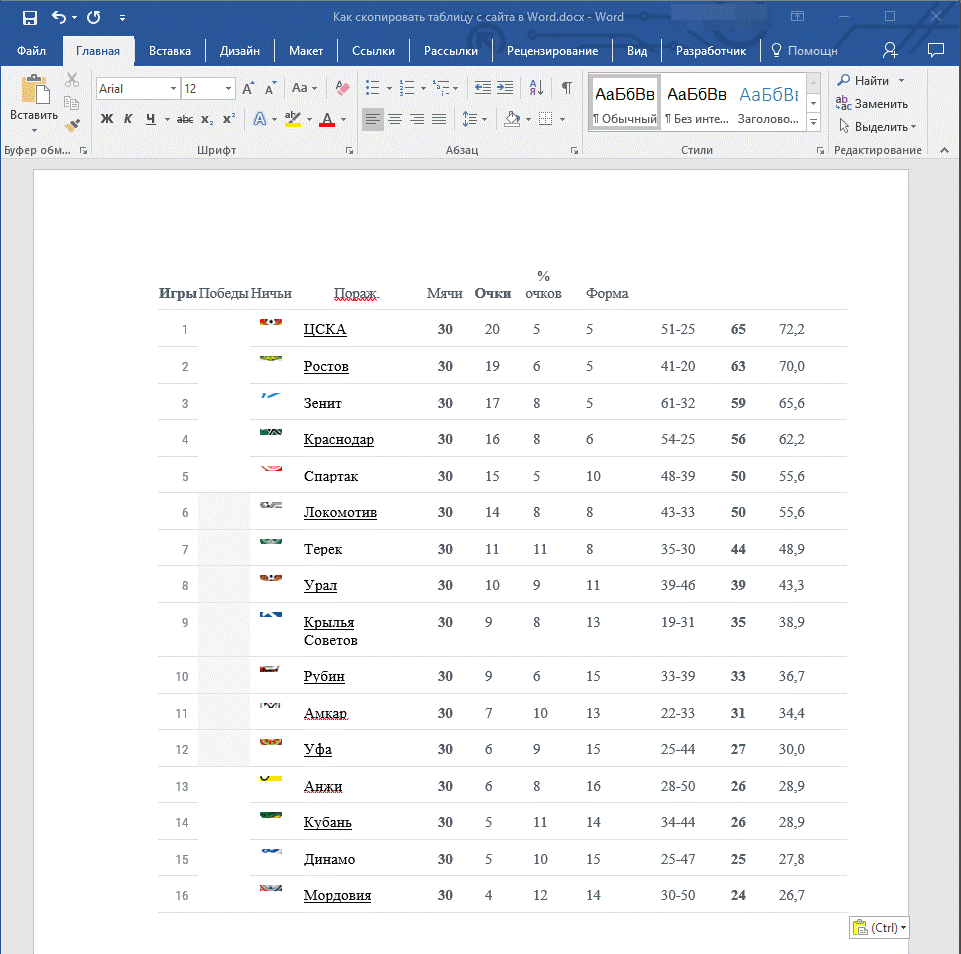Select the Обычный style thumbnail
This screenshot has width=961, height=954.
tap(625, 103)
